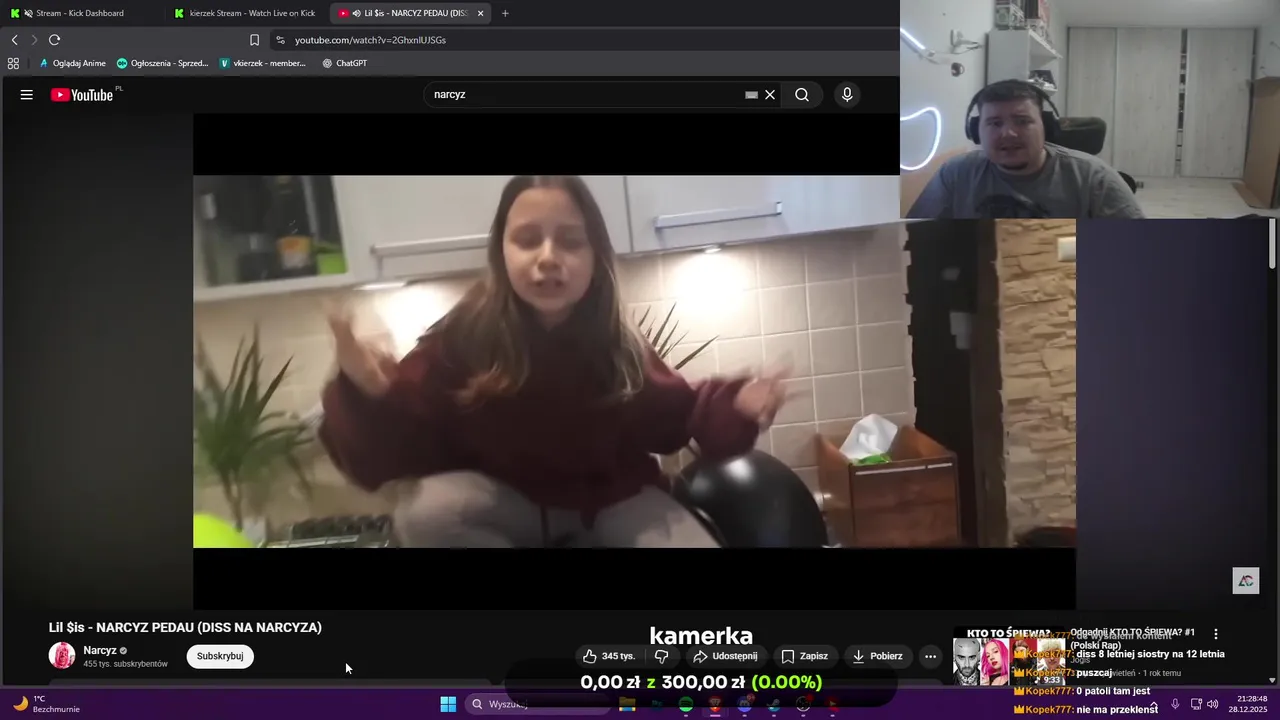View site information next to the URL
1280x720 pixels.
280,40
